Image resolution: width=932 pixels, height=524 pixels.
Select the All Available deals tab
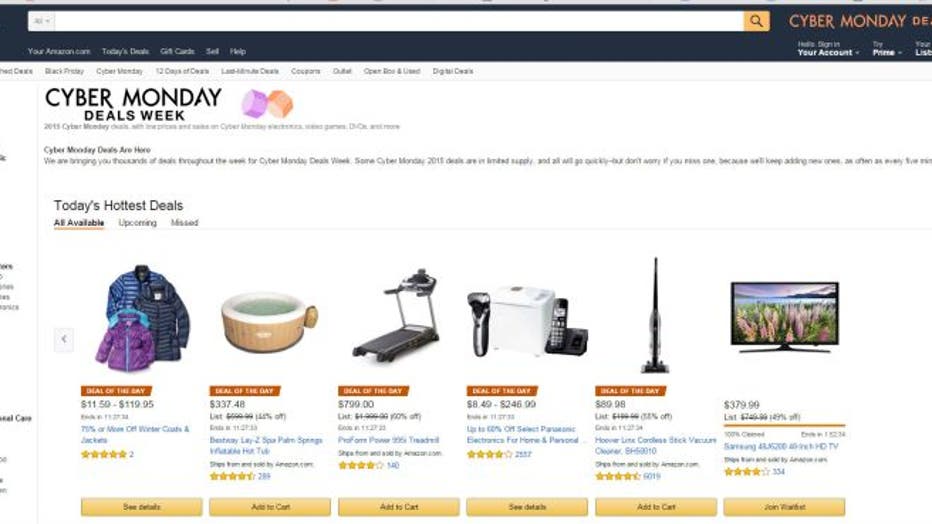pos(79,223)
